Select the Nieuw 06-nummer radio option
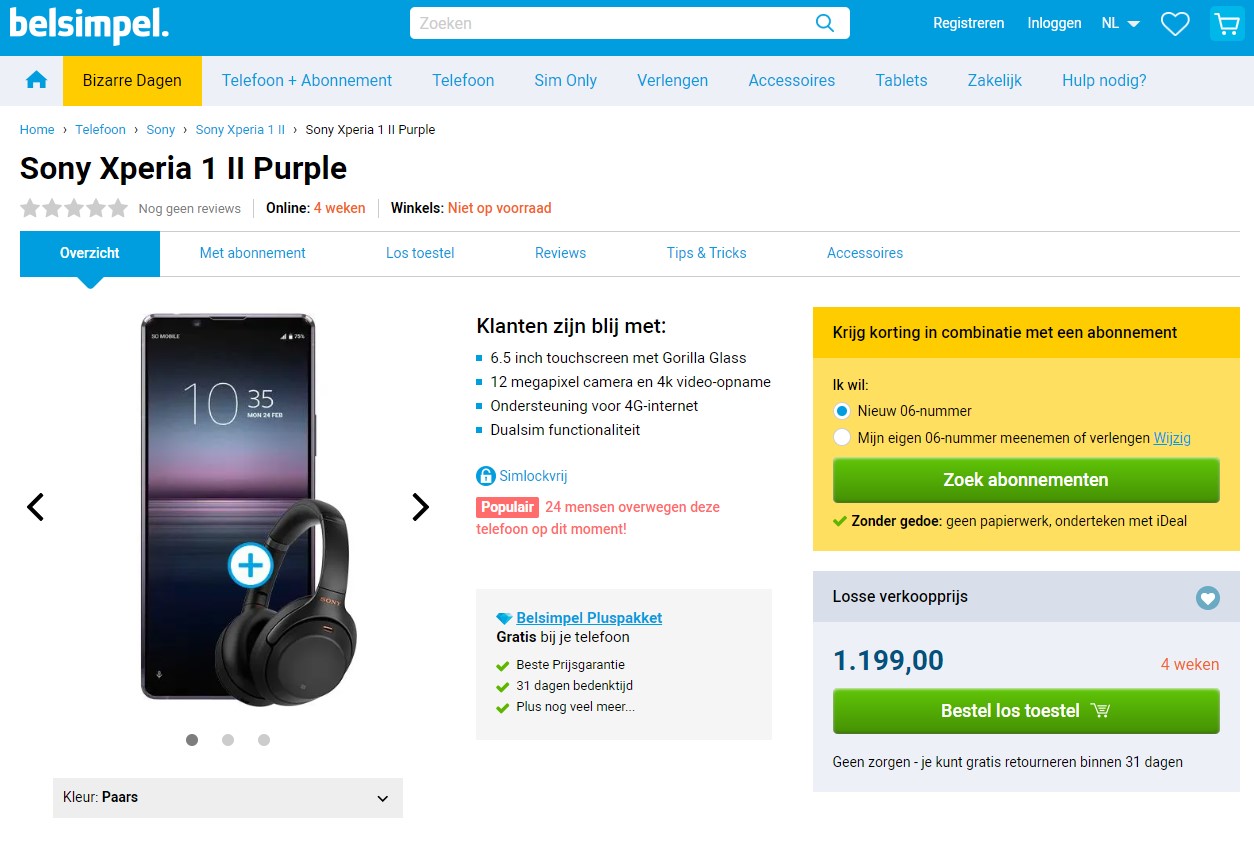This screenshot has height=847, width=1254. pos(842,411)
